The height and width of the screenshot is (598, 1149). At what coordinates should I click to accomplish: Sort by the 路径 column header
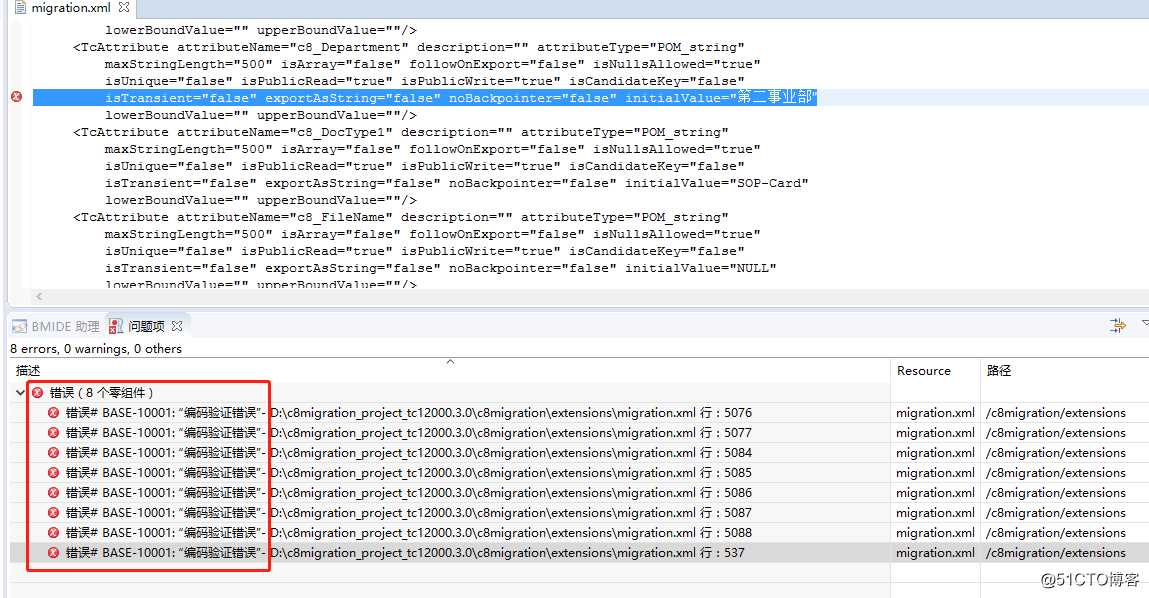[x=999, y=371]
